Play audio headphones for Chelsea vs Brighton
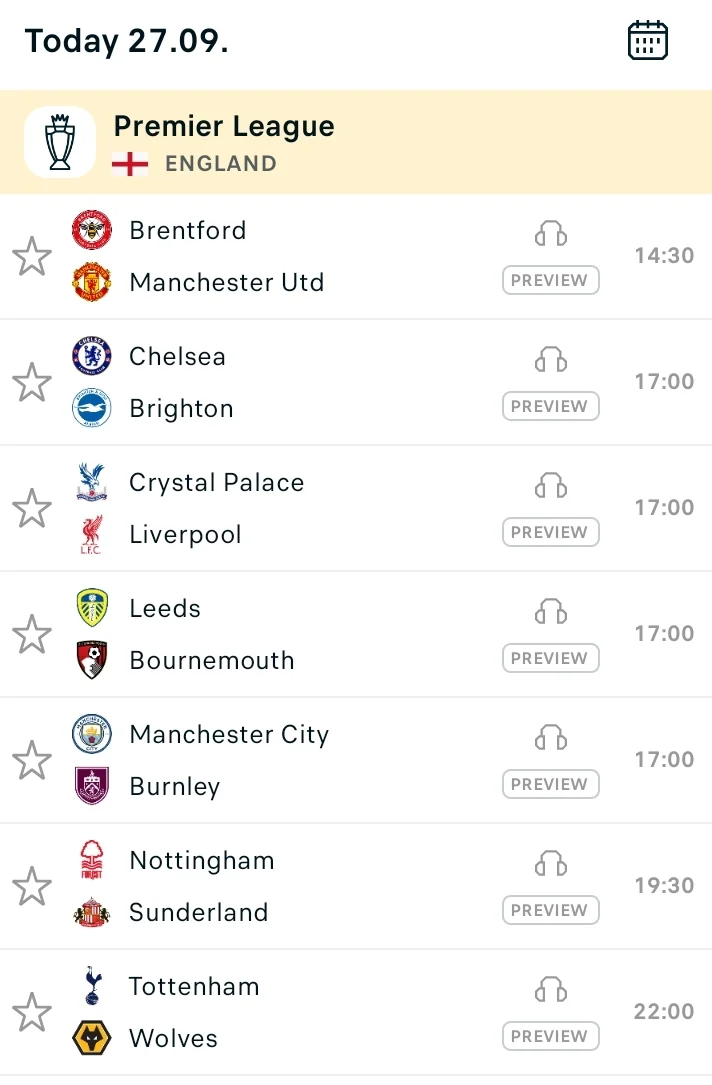 coord(551,359)
